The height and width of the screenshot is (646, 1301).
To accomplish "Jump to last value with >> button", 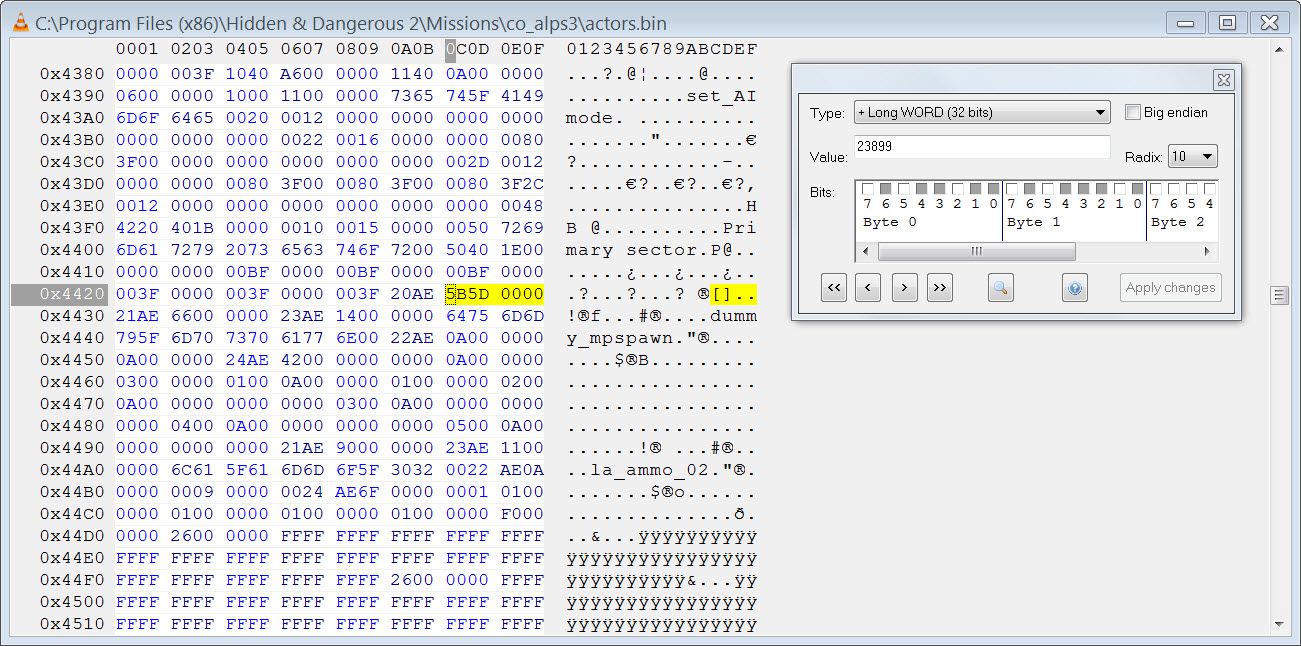I will tap(939, 288).
